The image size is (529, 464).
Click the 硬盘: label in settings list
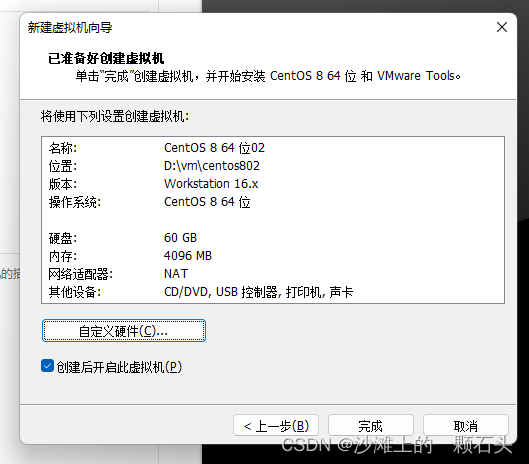pyautogui.click(x=63, y=238)
